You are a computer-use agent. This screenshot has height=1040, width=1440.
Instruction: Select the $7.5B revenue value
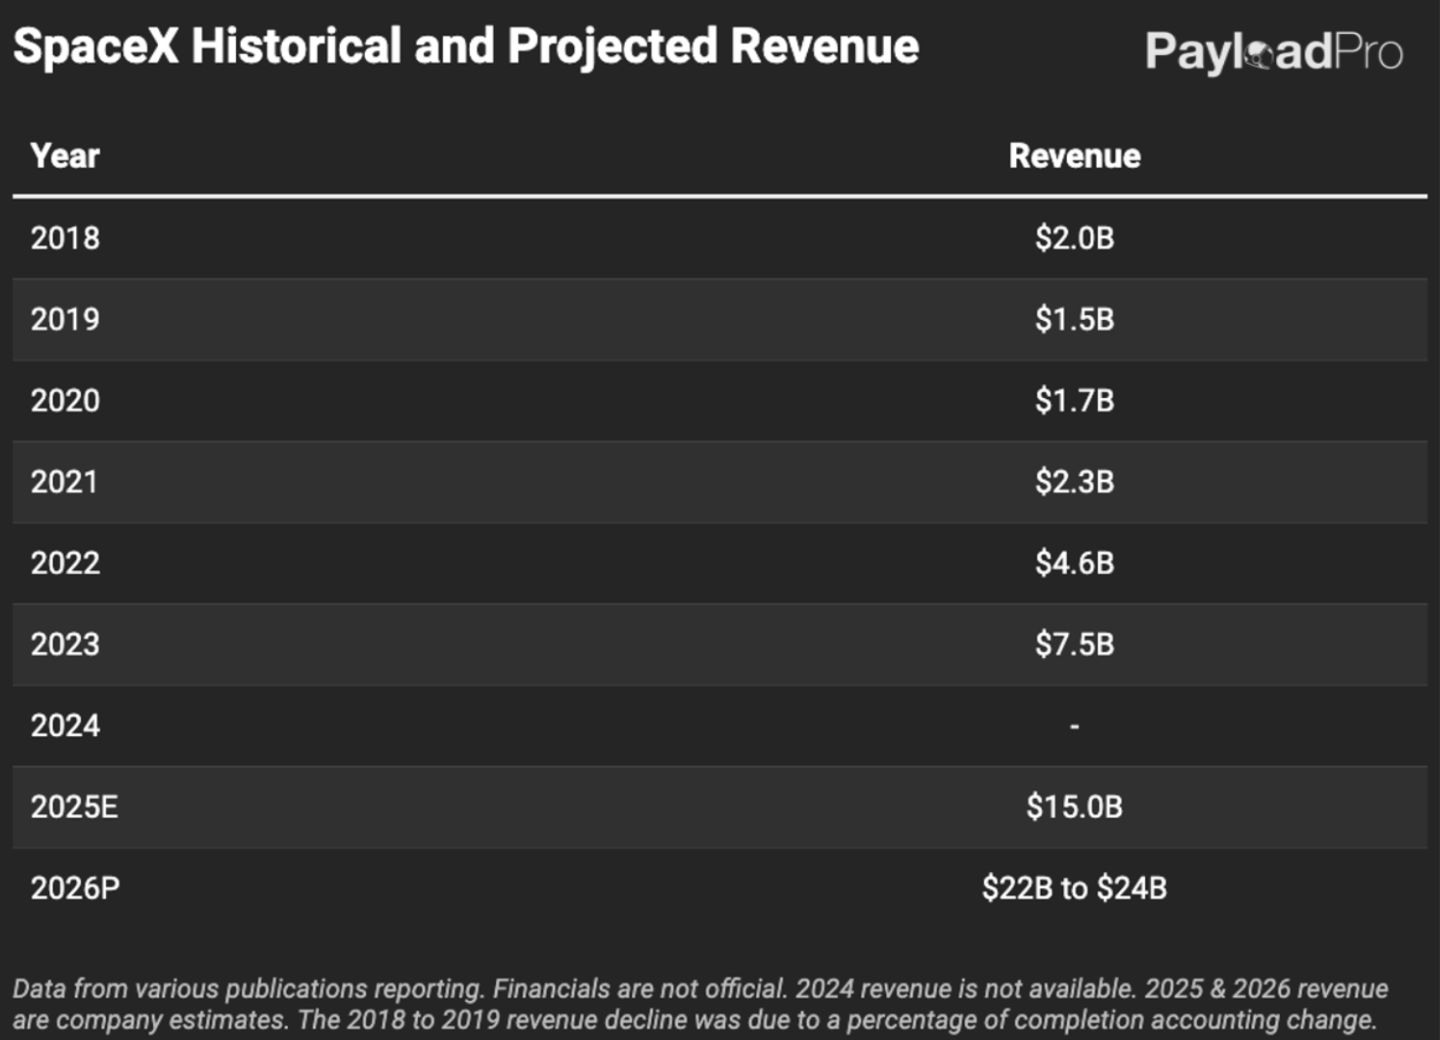pyautogui.click(x=1074, y=644)
